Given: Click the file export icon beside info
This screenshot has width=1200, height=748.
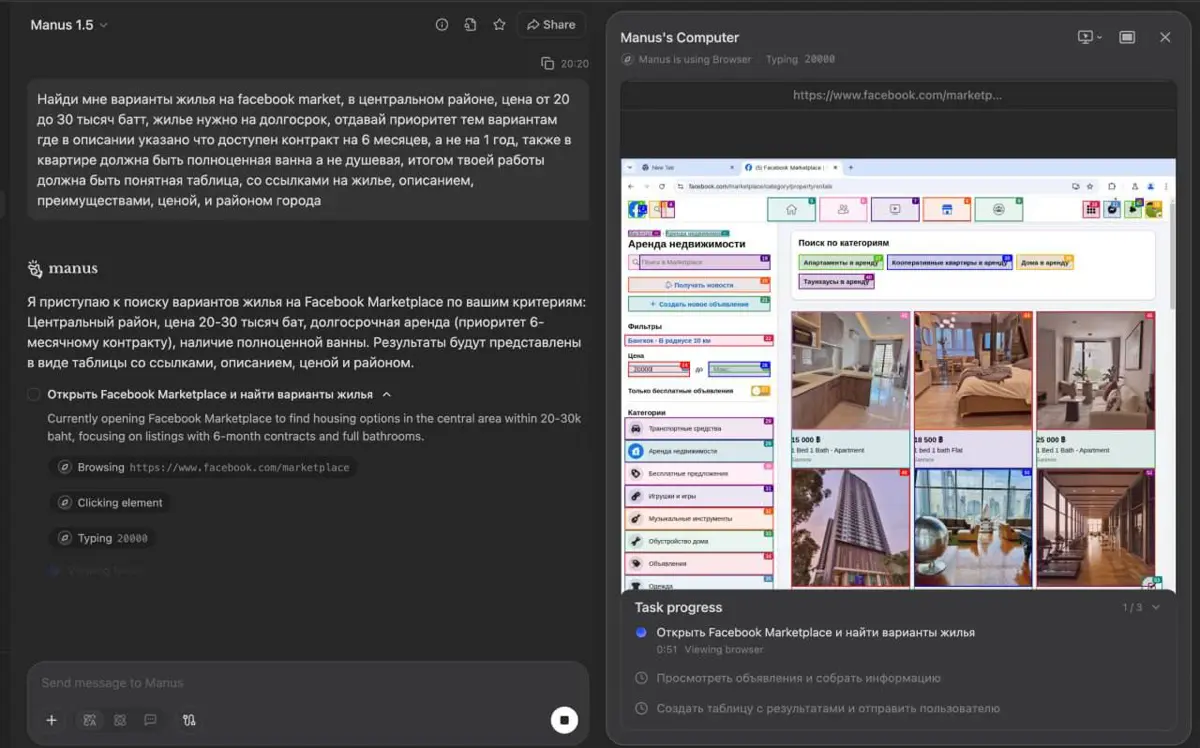Looking at the screenshot, I should point(470,25).
